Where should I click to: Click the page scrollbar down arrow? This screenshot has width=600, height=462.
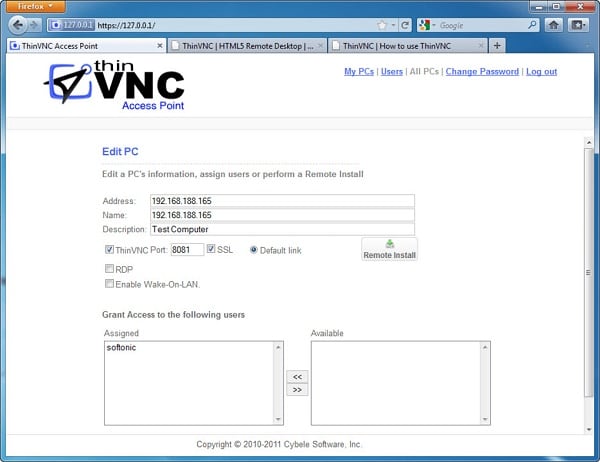589,429
